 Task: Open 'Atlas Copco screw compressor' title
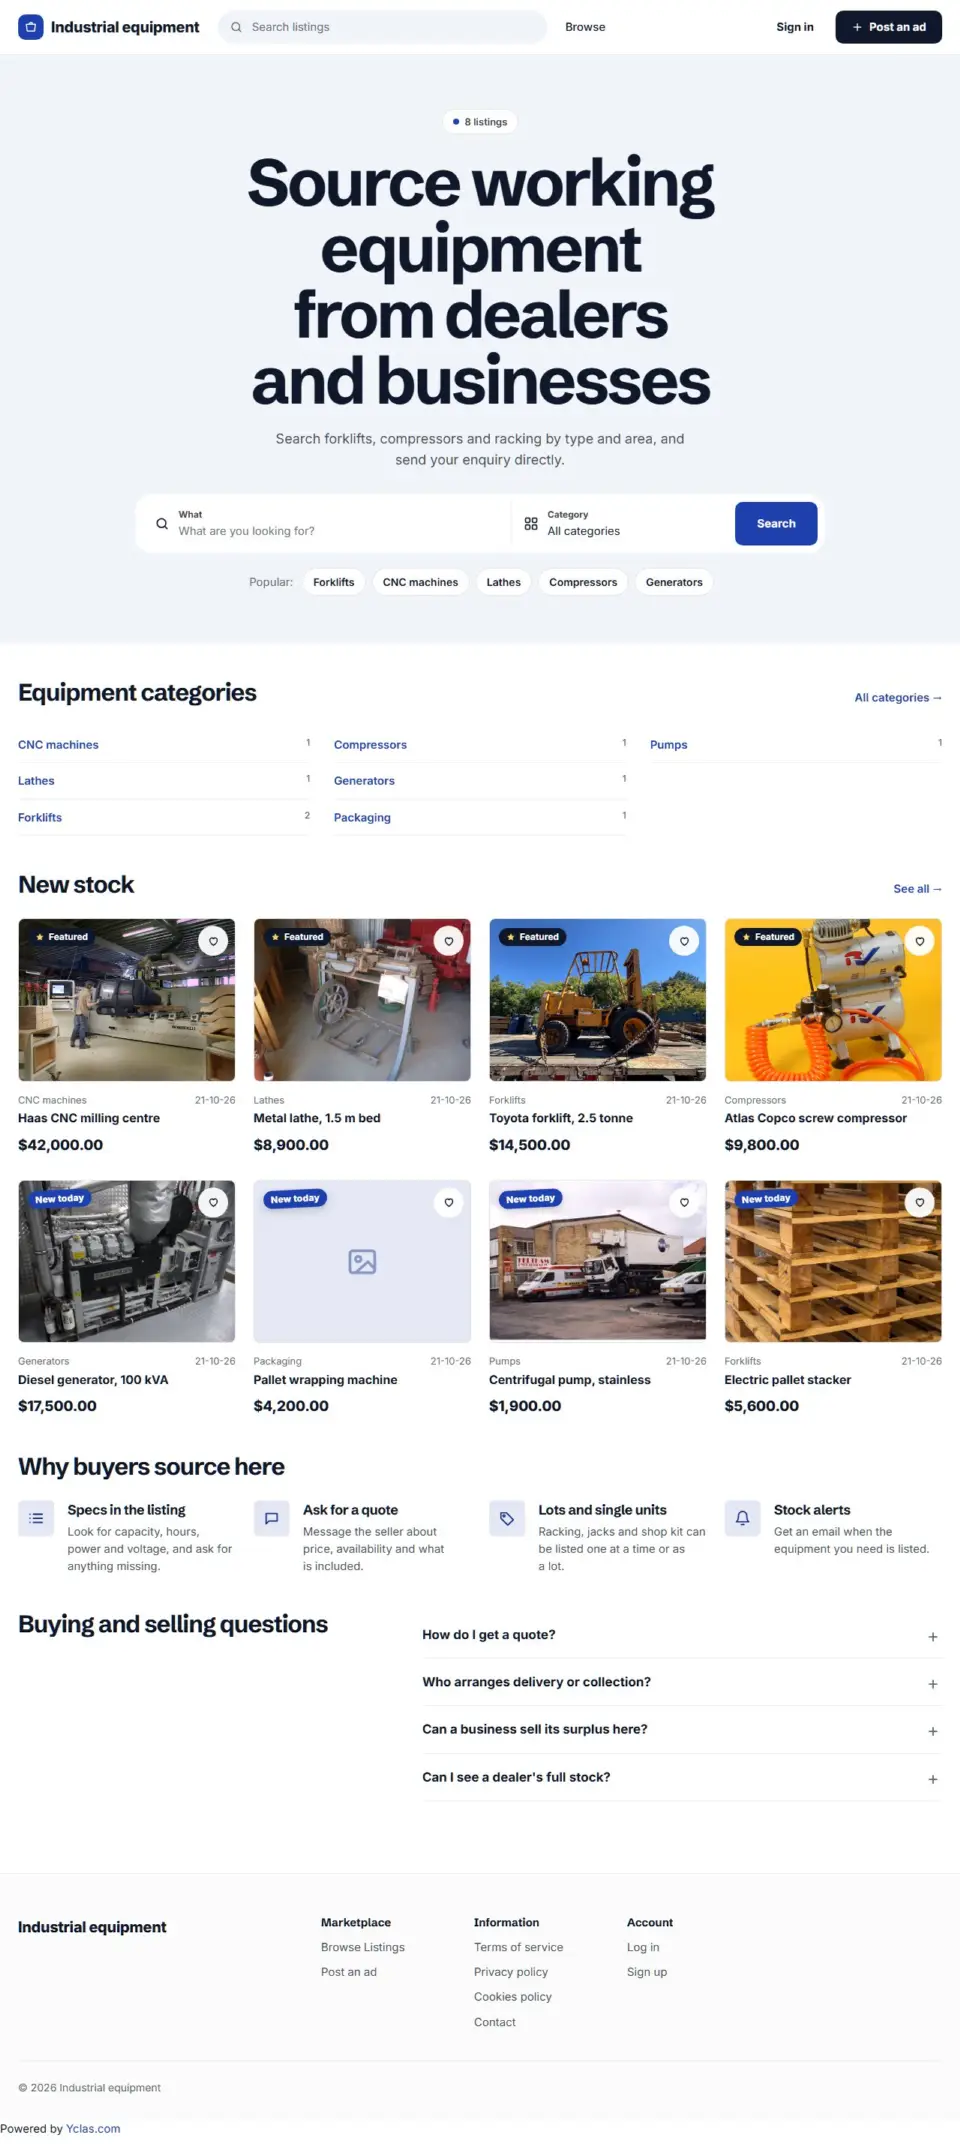(x=816, y=1118)
